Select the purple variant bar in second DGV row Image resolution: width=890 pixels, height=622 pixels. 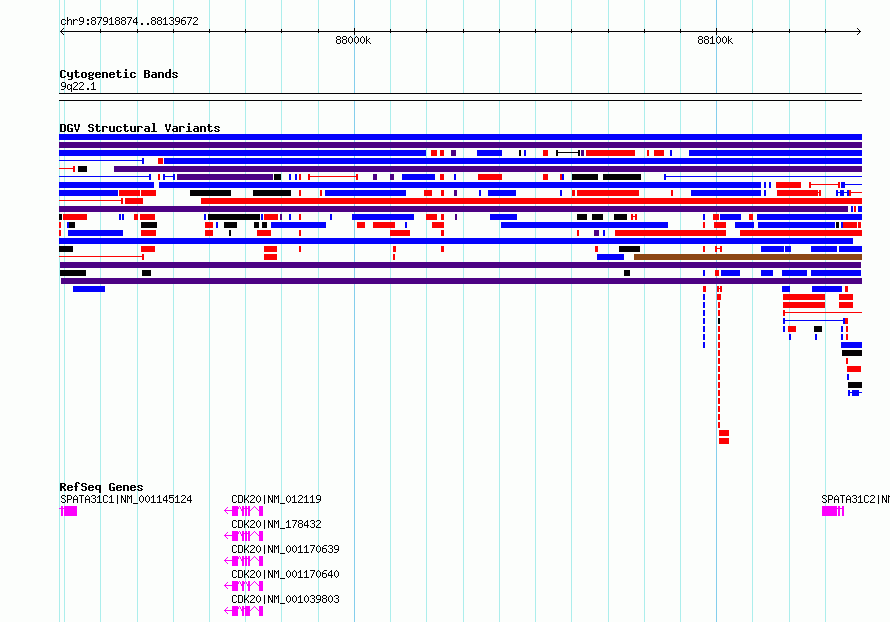pyautogui.click(x=460, y=145)
